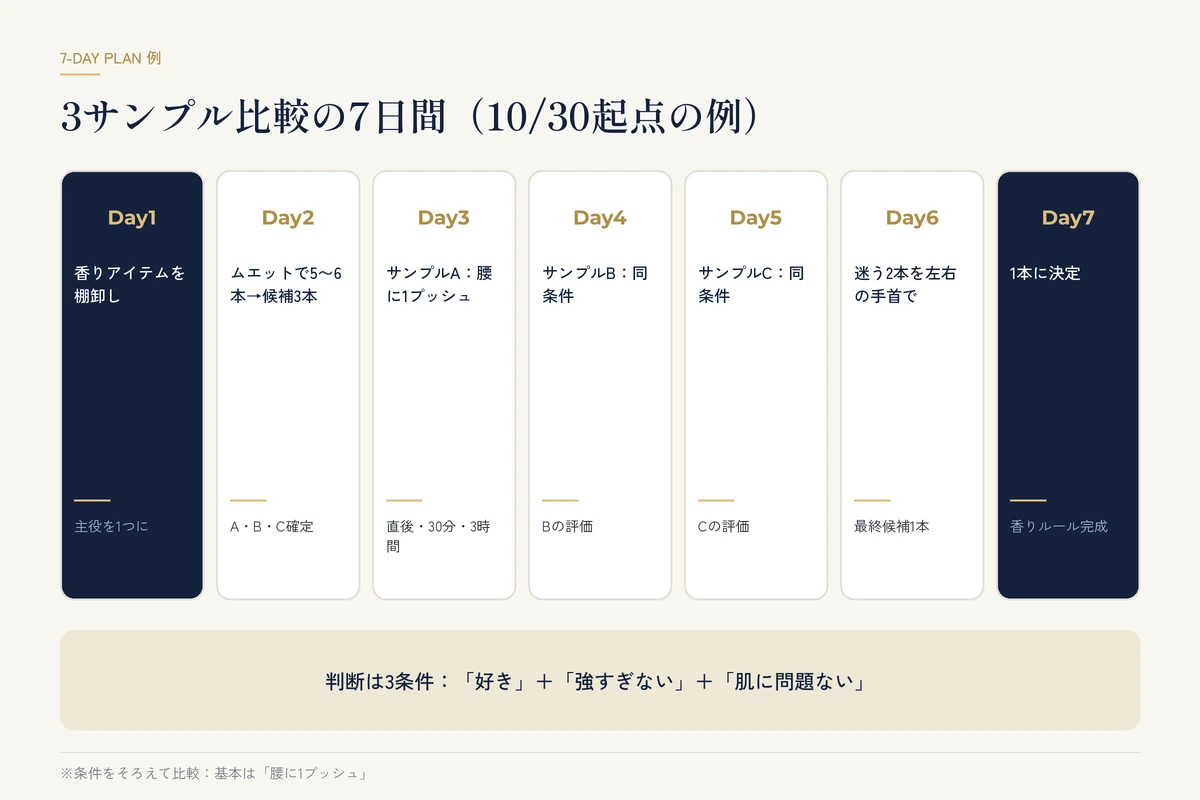Click the "7-DAY PLAN 例" label
This screenshot has height=800, width=1200.
(111, 58)
